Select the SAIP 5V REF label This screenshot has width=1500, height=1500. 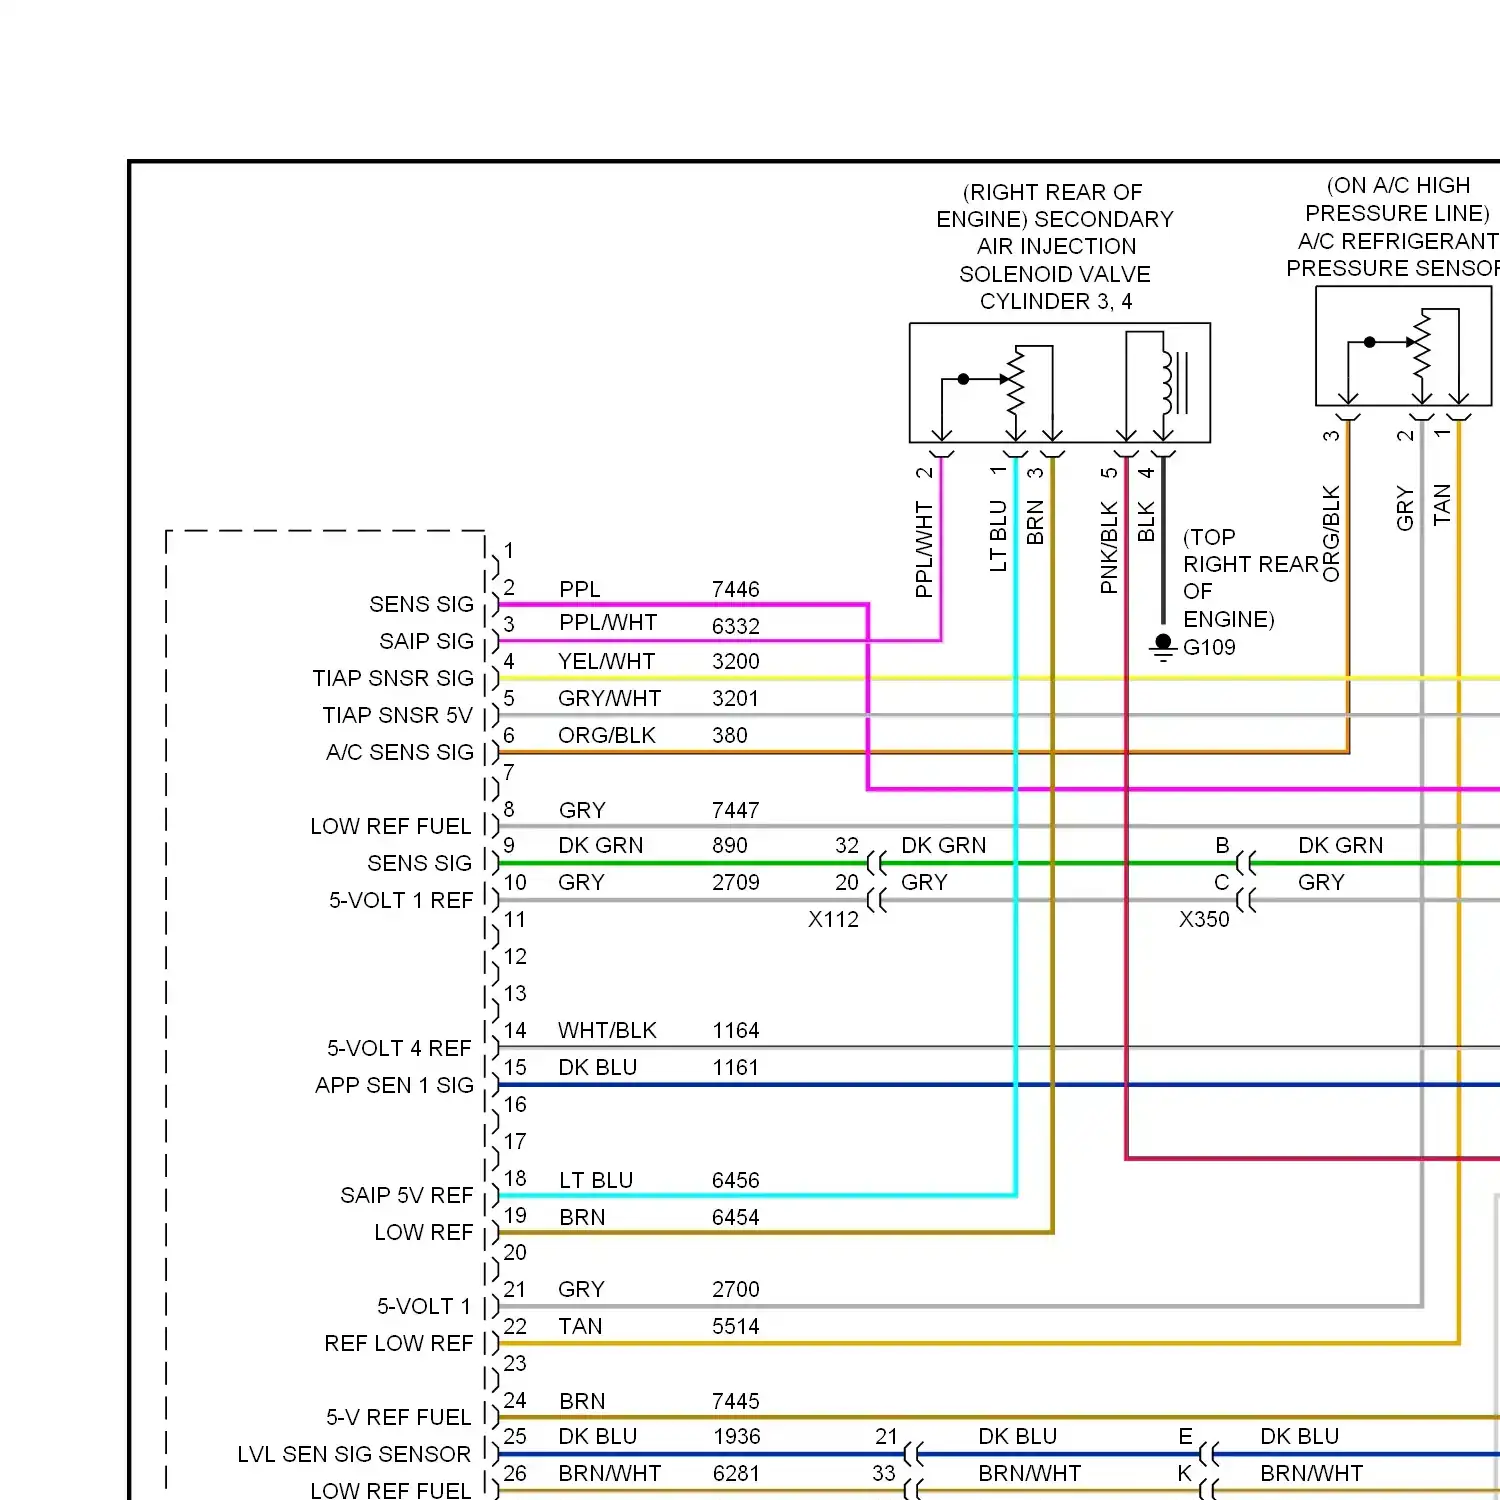click(406, 1195)
